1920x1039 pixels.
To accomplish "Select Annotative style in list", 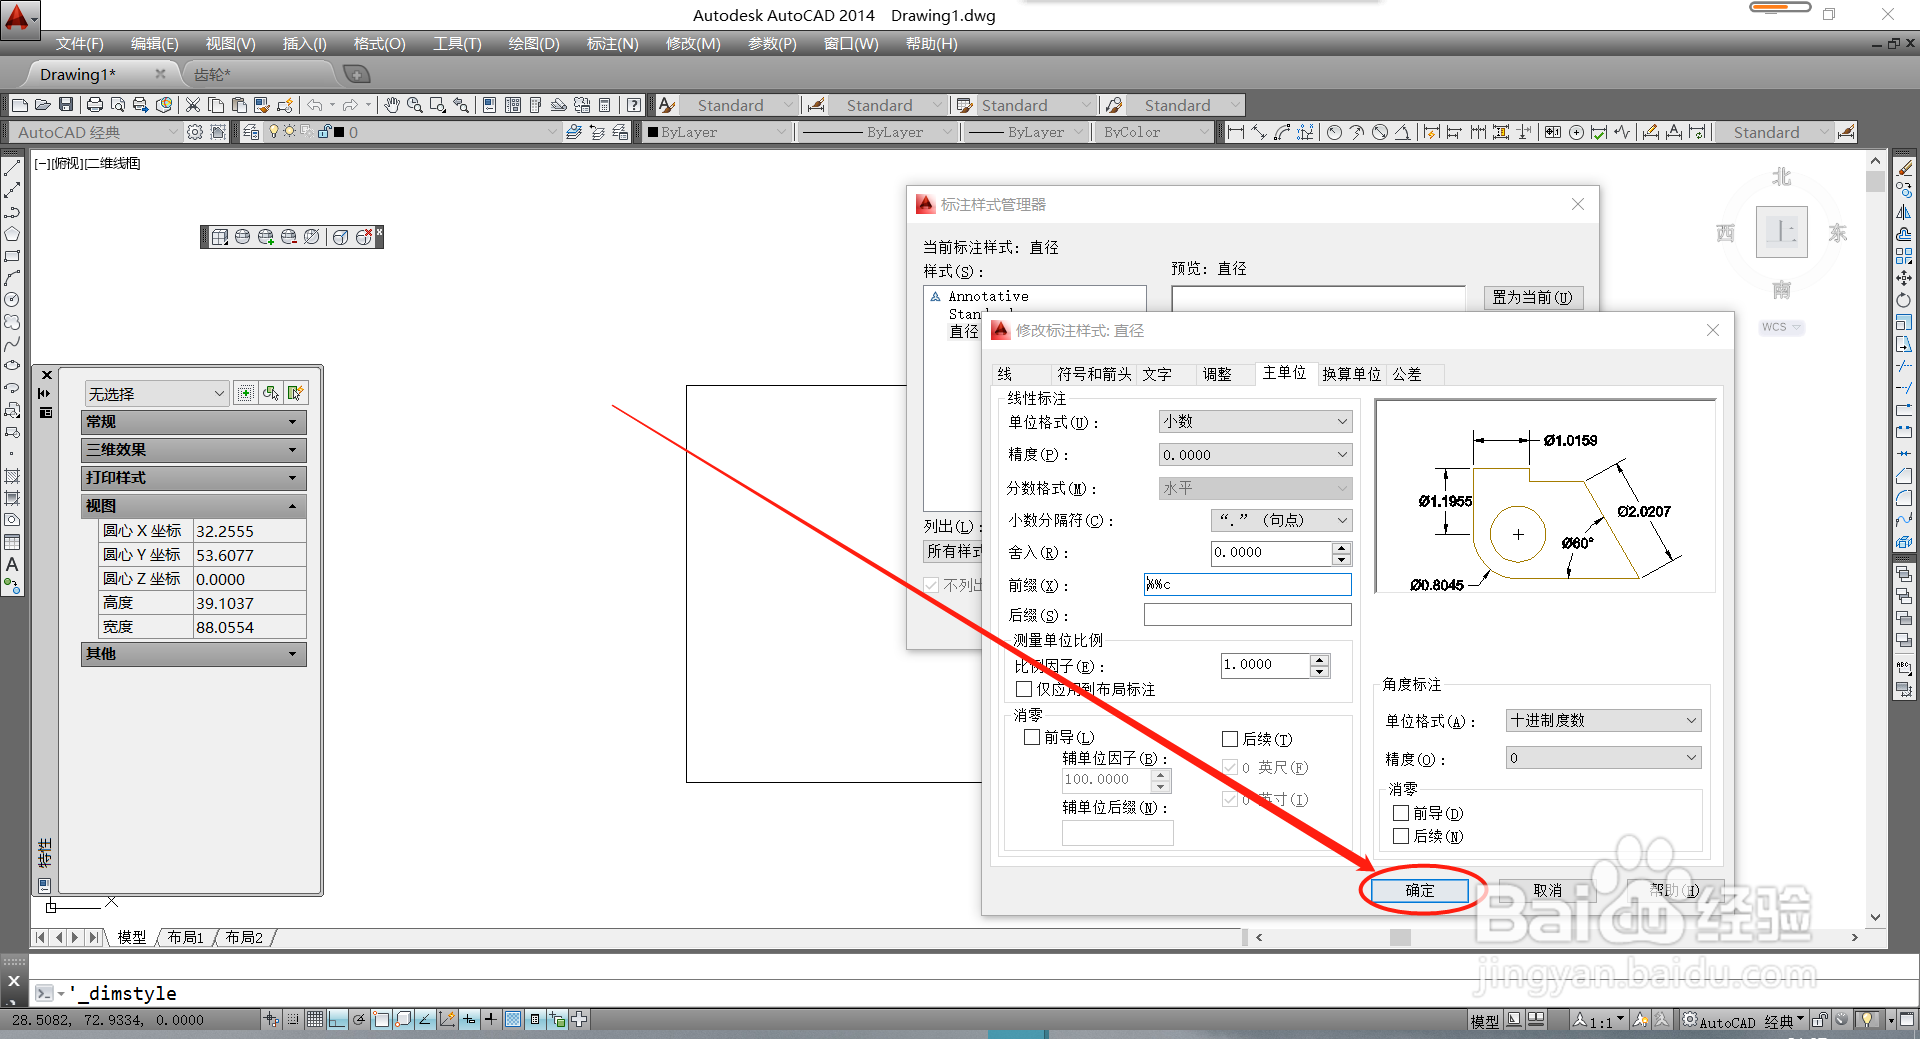I will click(x=988, y=296).
